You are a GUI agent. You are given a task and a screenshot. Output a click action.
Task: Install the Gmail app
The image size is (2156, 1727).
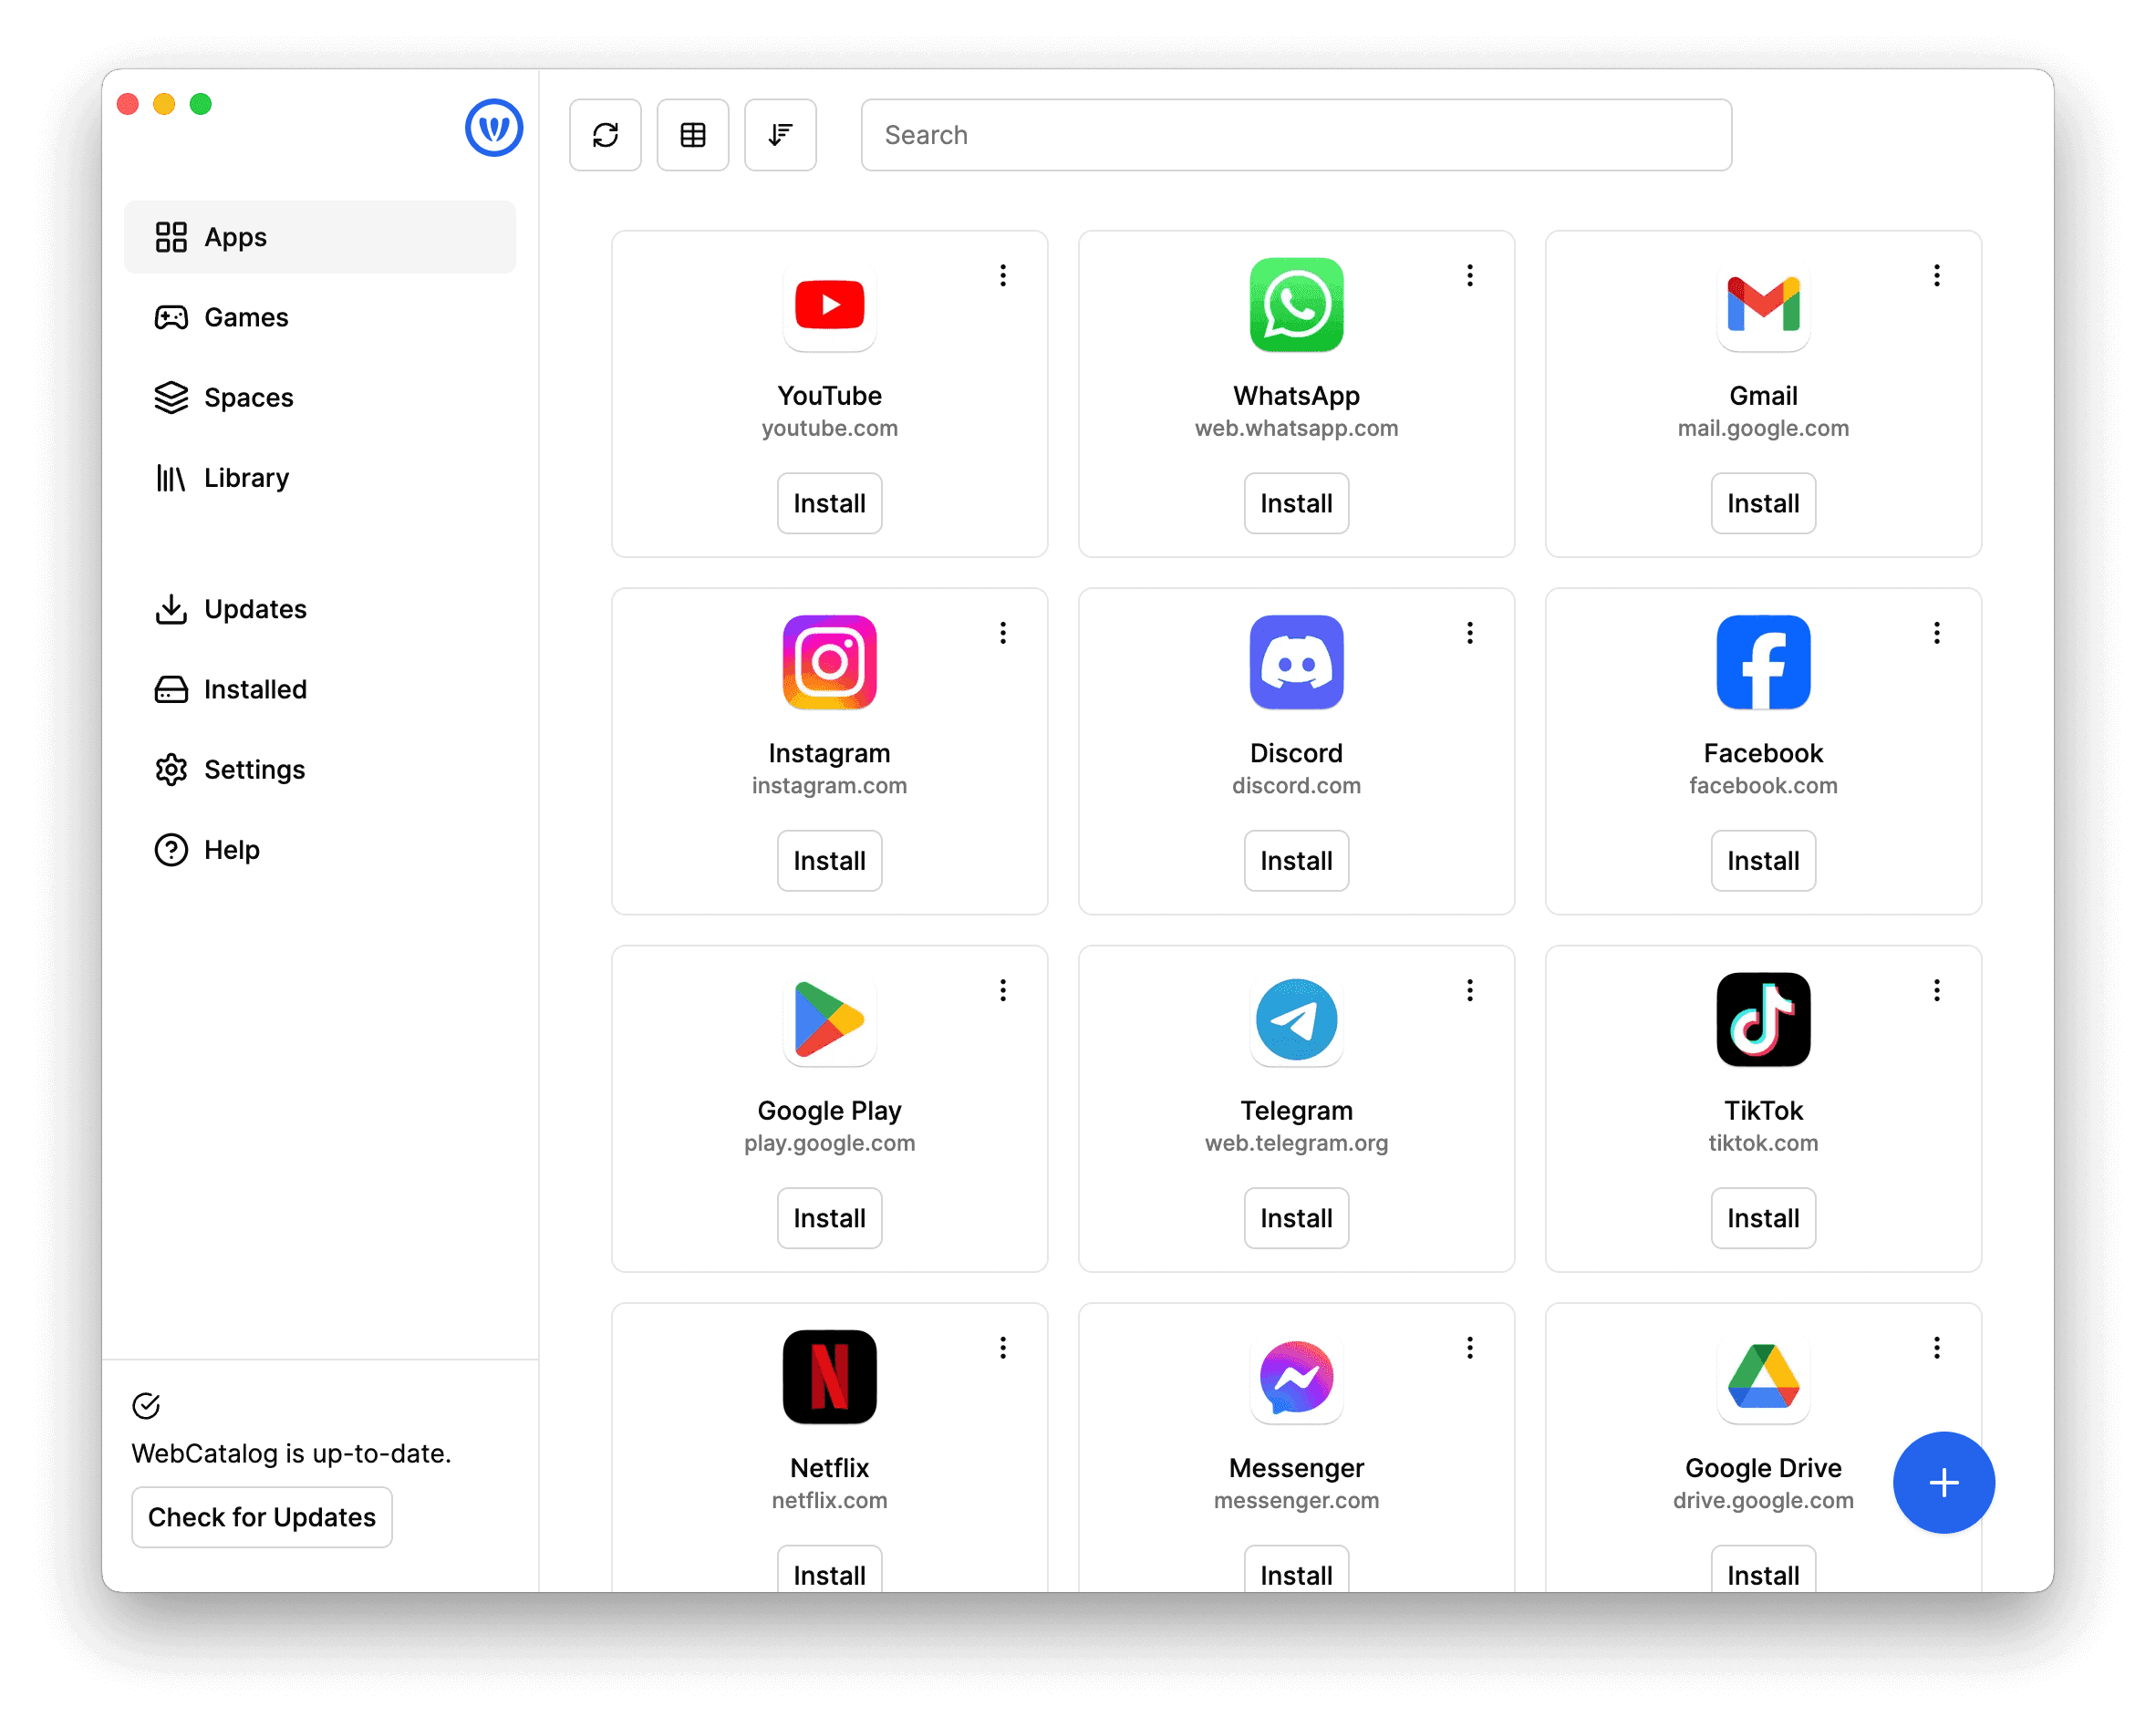click(1761, 504)
